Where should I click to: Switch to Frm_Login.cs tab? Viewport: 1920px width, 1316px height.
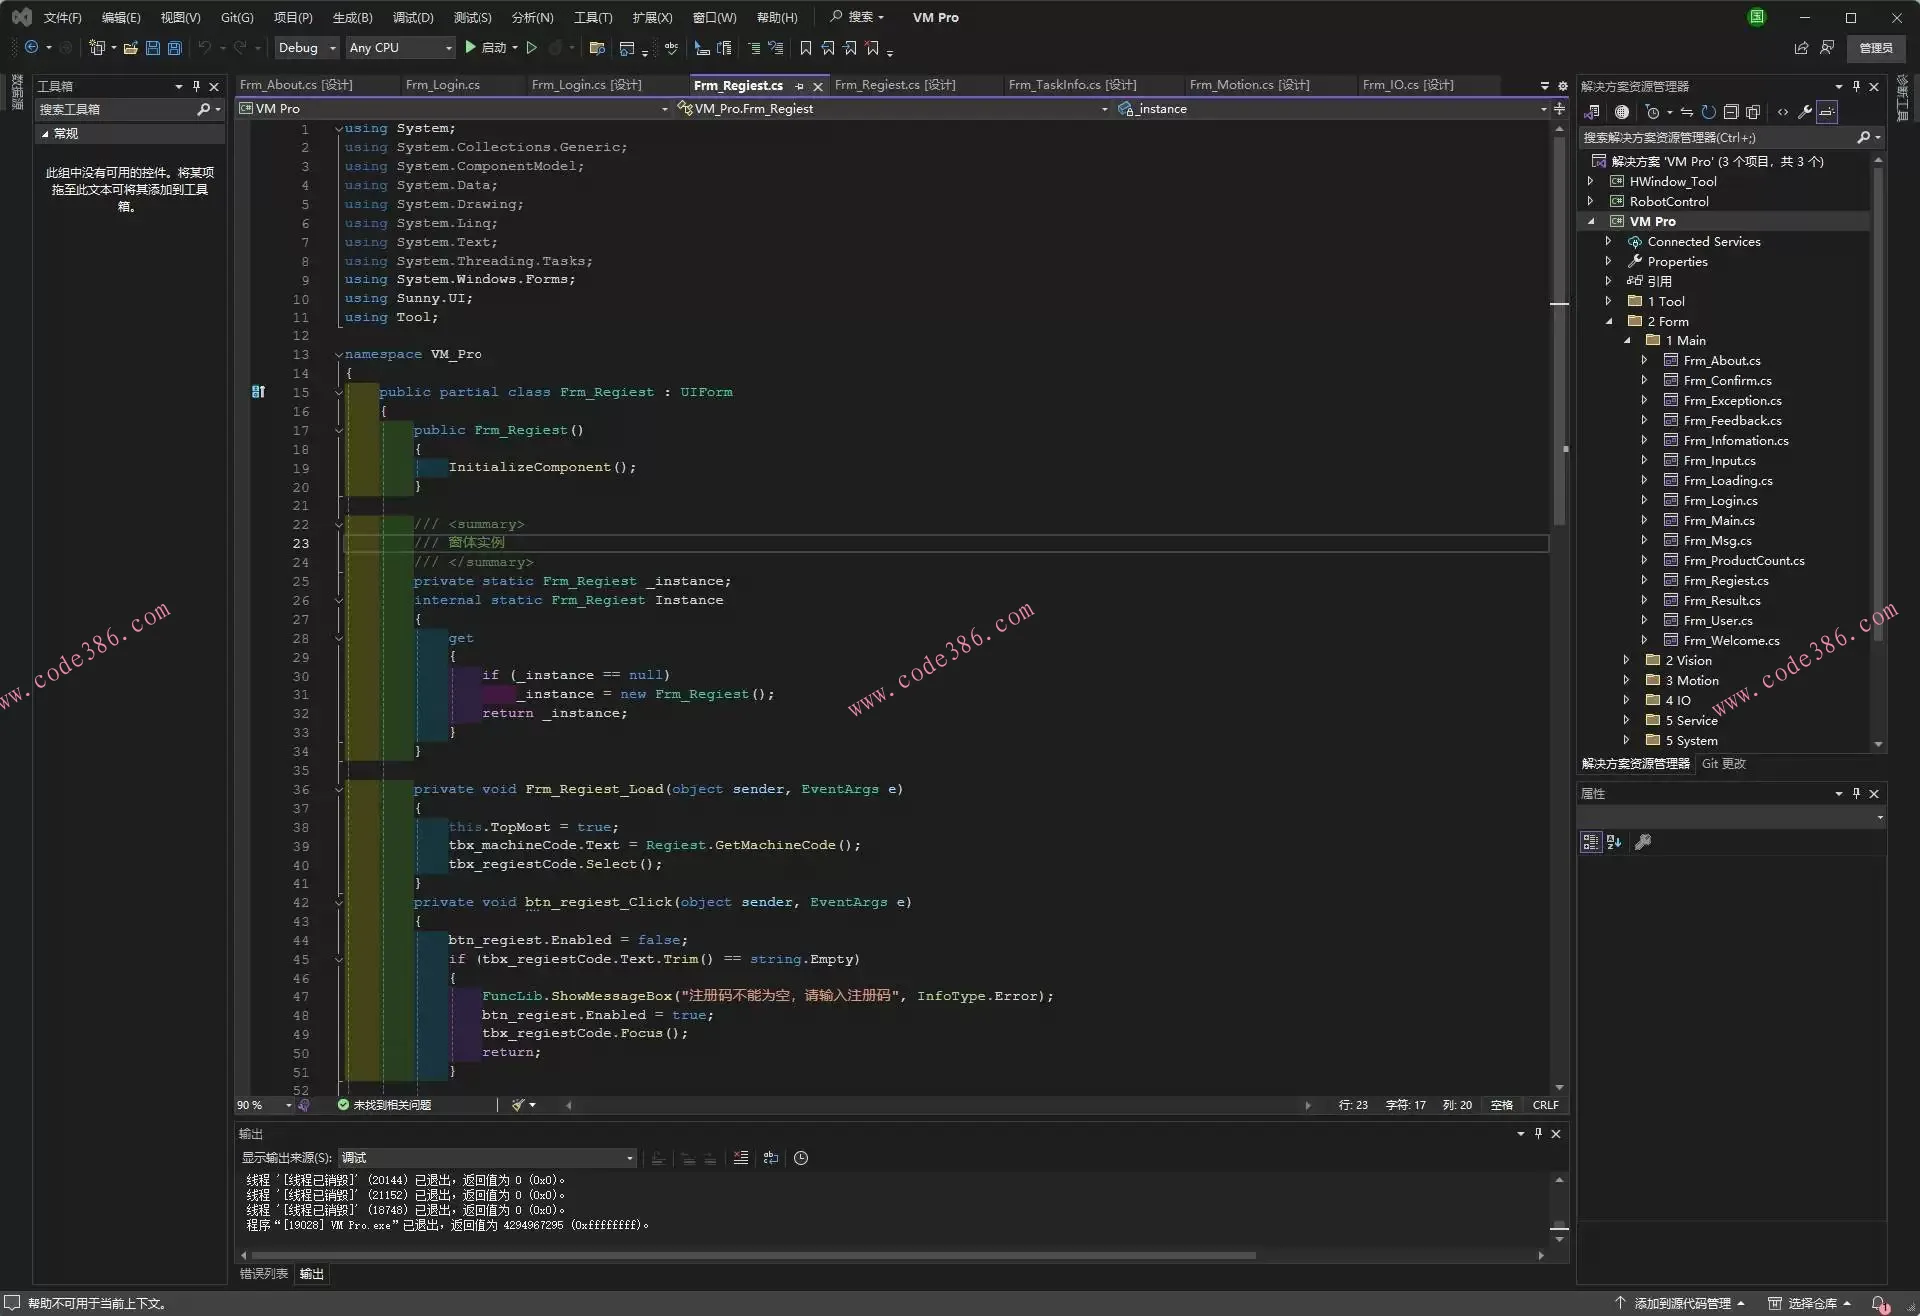(443, 85)
